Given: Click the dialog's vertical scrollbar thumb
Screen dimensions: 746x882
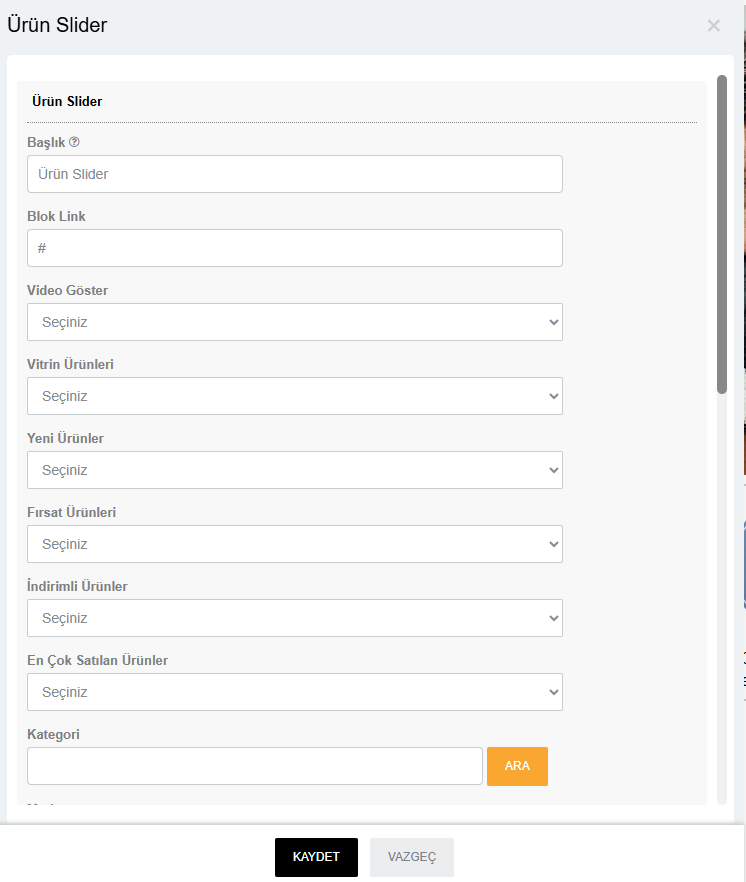Looking at the screenshot, I should [x=722, y=235].
